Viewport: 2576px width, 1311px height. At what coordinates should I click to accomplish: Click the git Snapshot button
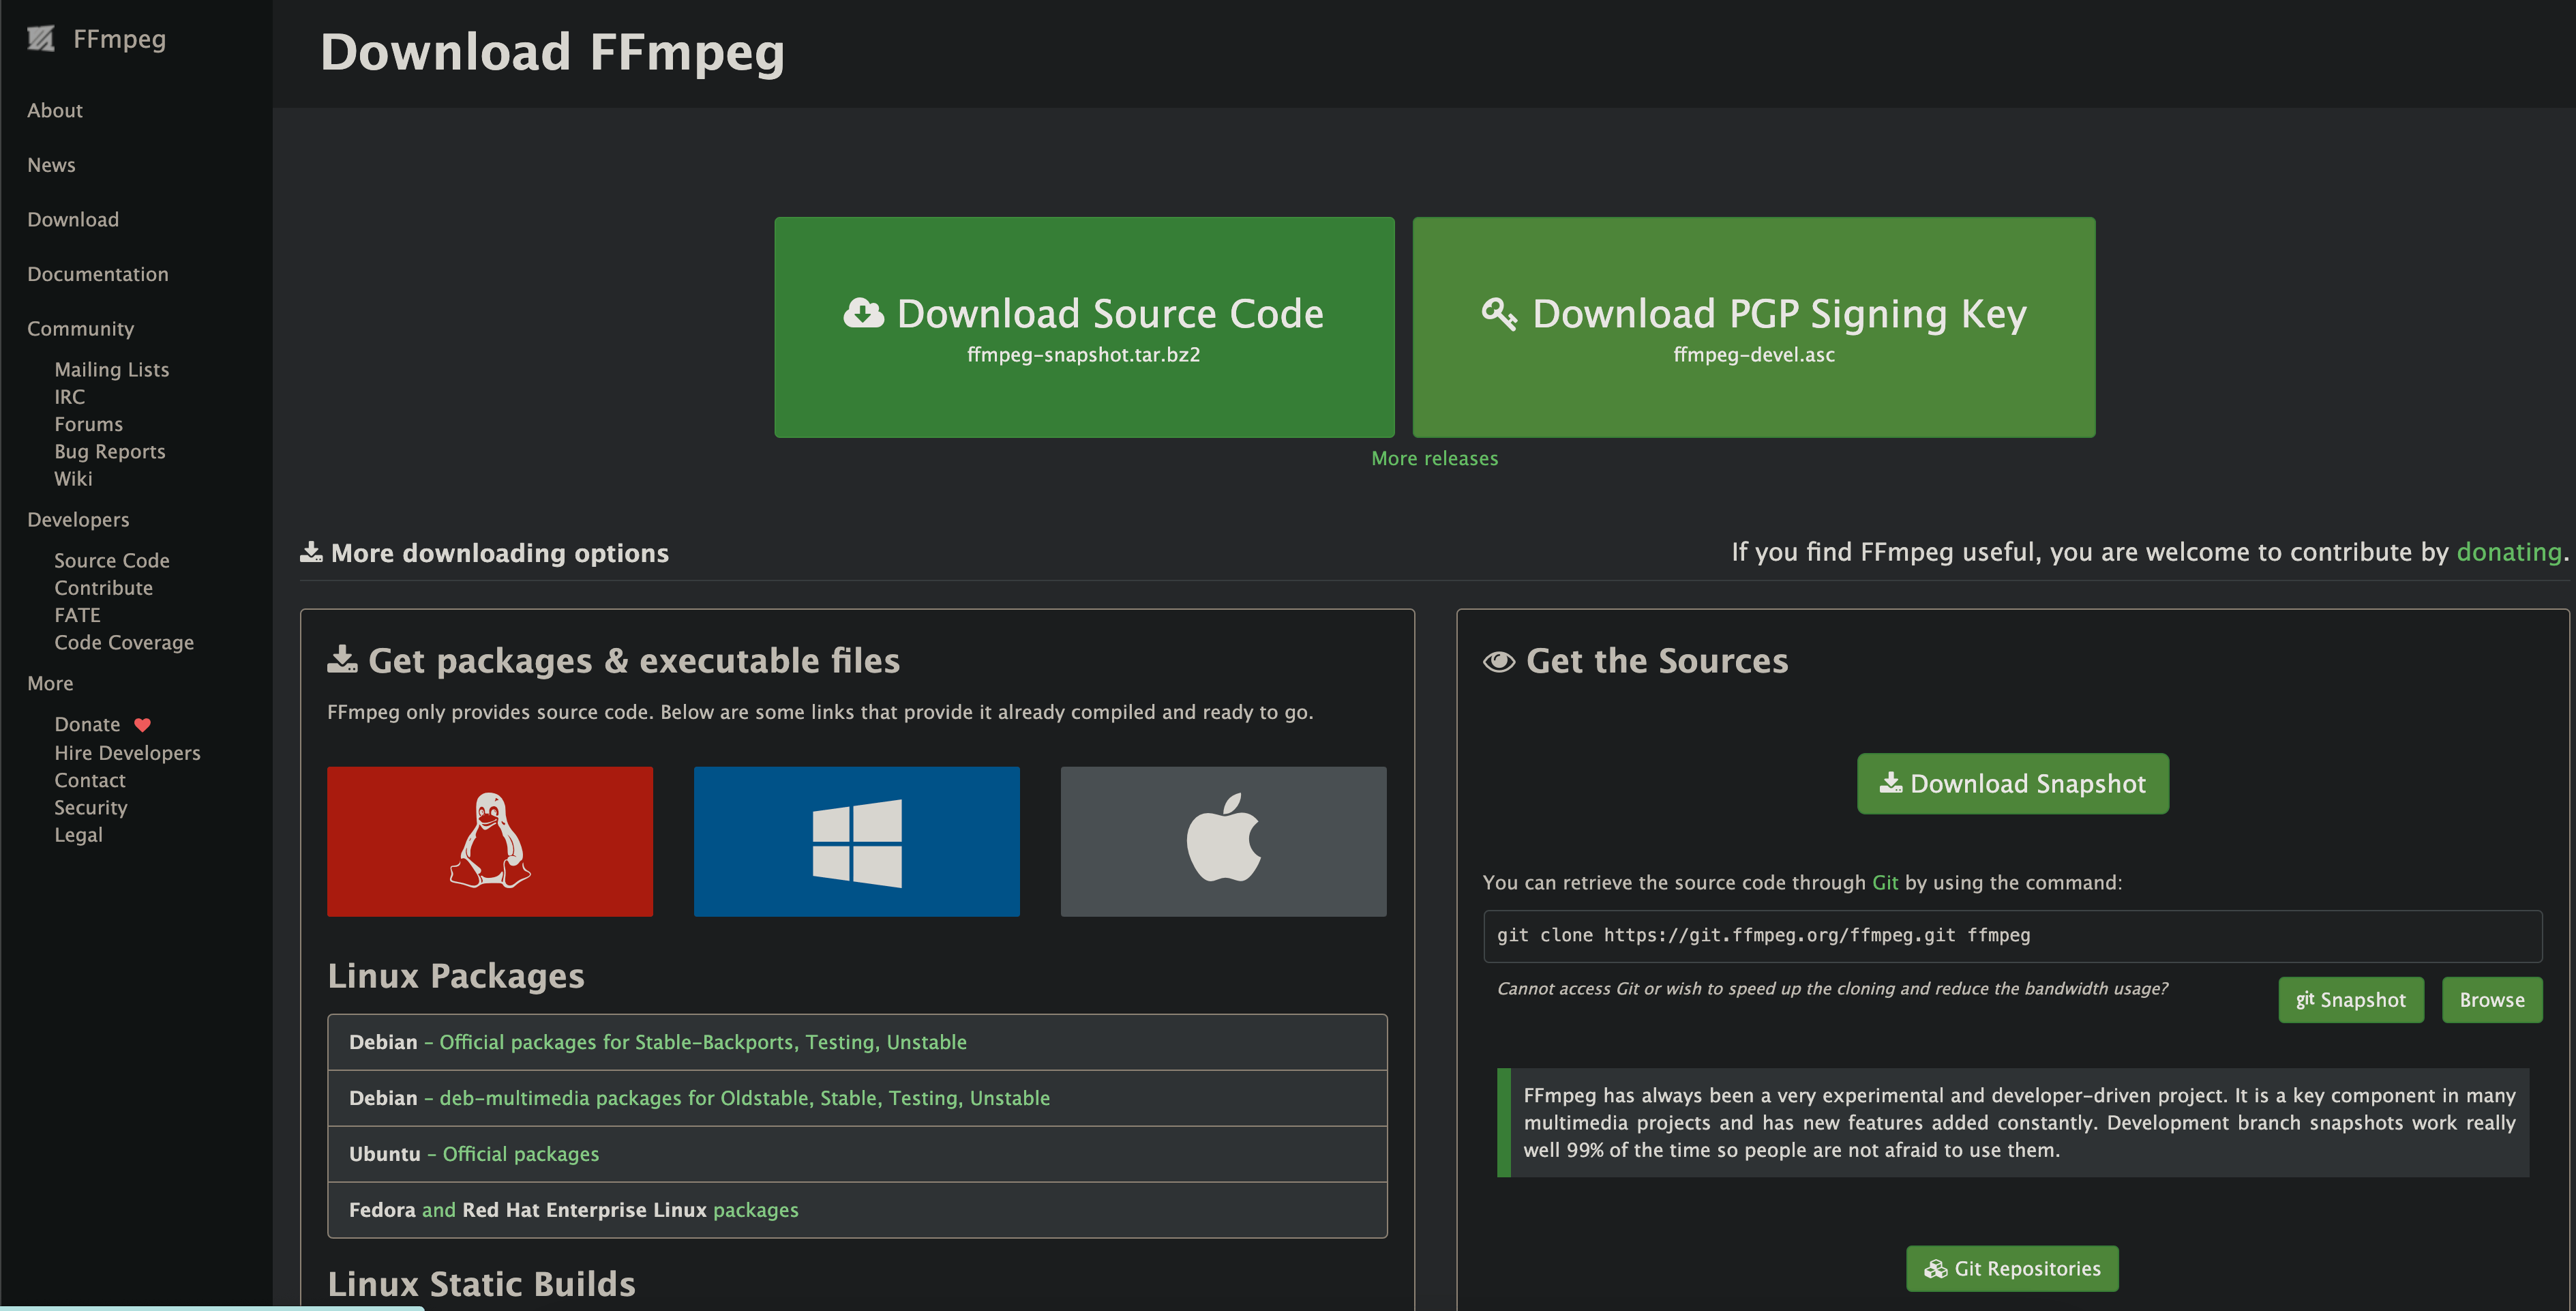coord(2350,1000)
